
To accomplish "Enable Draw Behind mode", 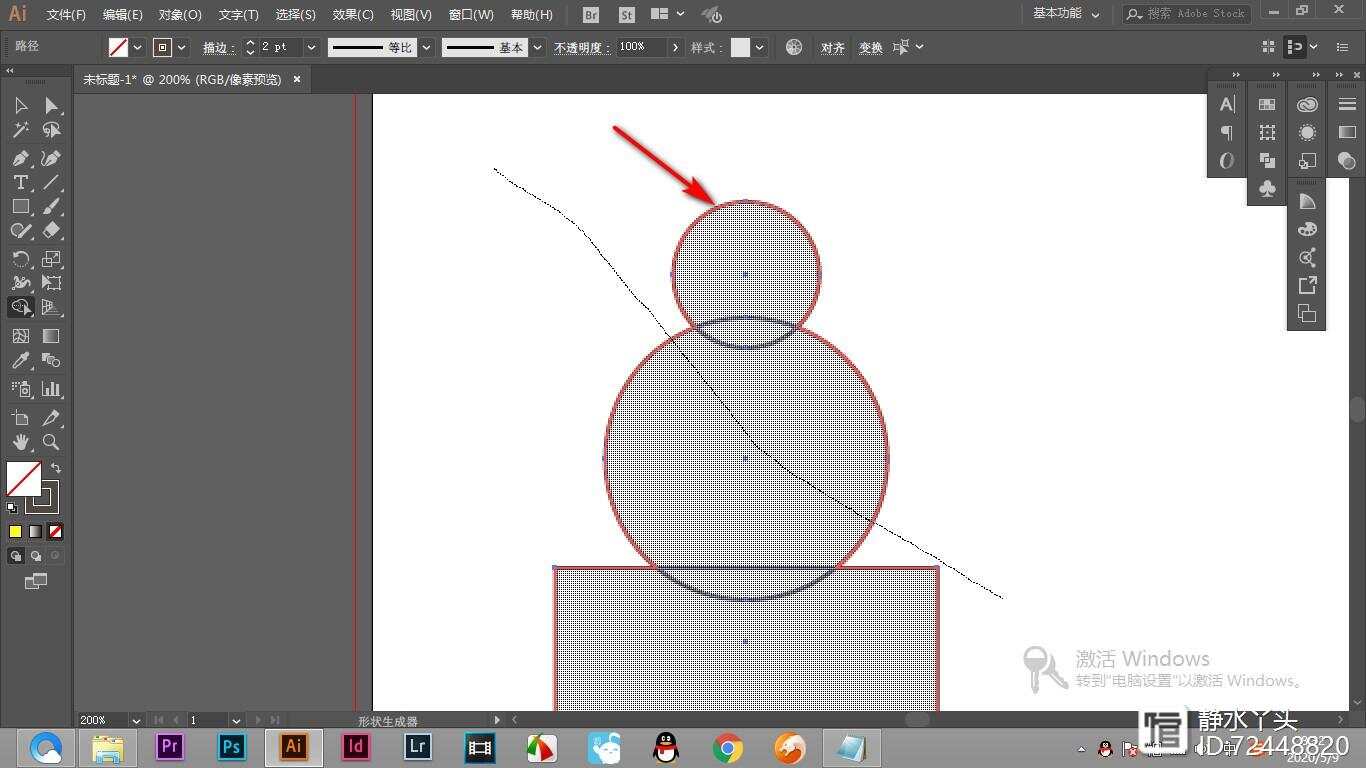I will pyautogui.click(x=36, y=556).
